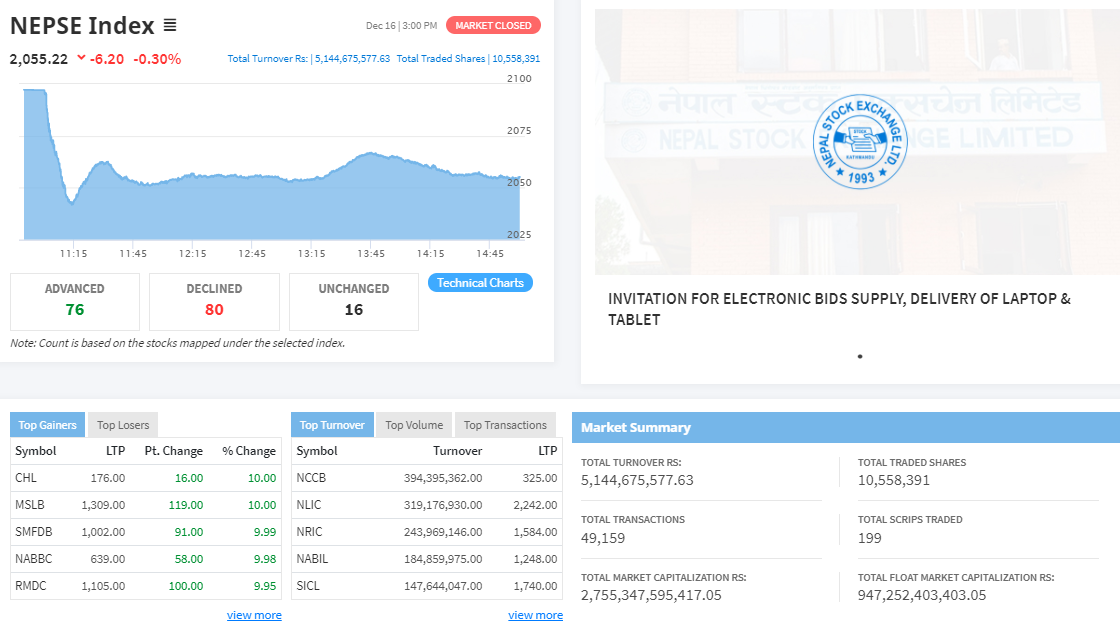The width and height of the screenshot is (1120, 627).
Task: Select the Top Volume tab
Action: [414, 425]
